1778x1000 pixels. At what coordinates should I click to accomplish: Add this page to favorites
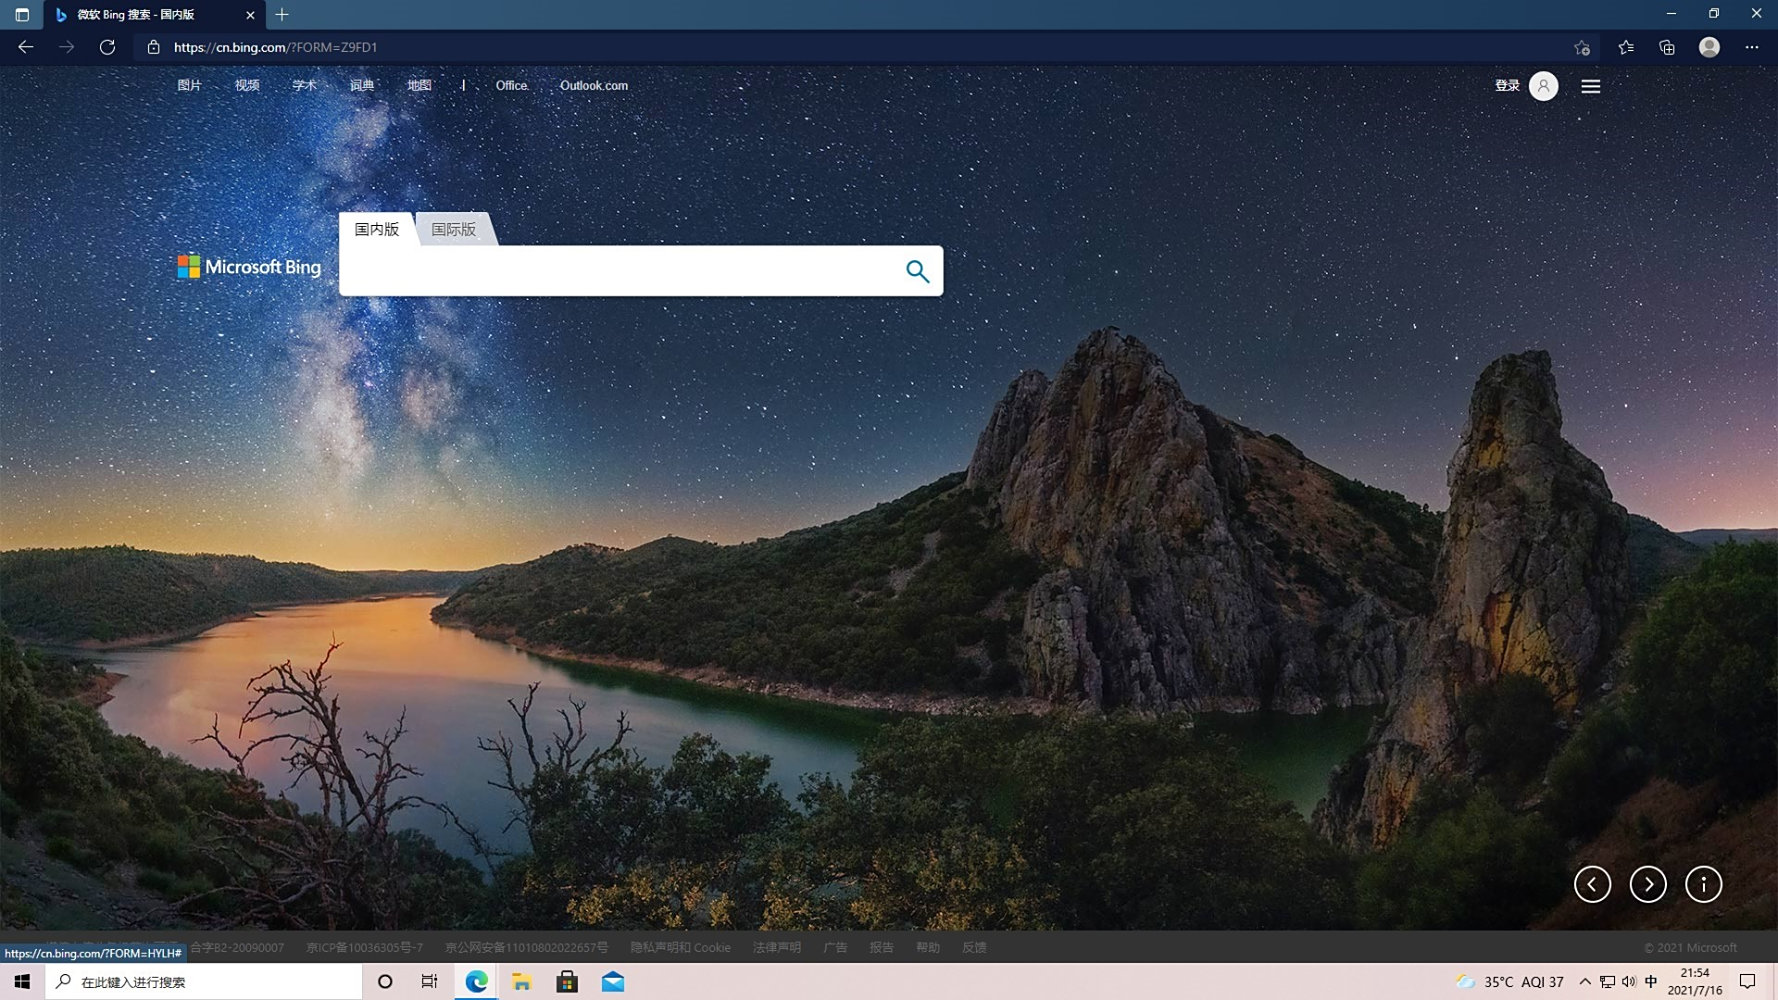point(1581,47)
